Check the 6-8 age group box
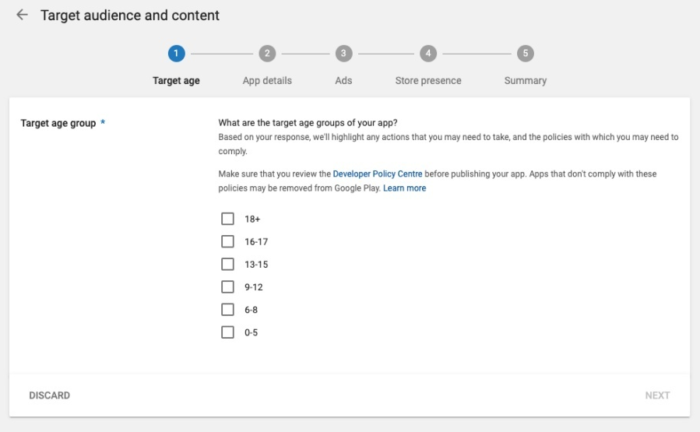This screenshot has height=432, width=700. 228,309
